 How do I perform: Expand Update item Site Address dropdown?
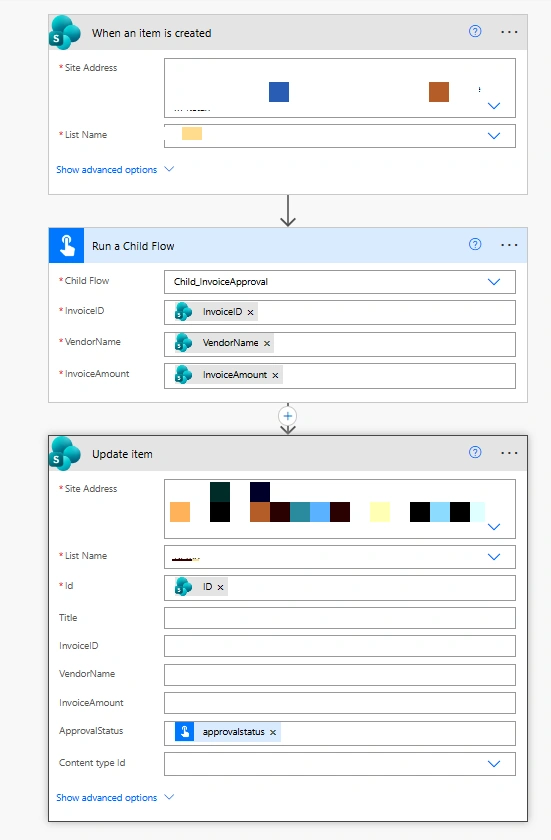tap(494, 527)
